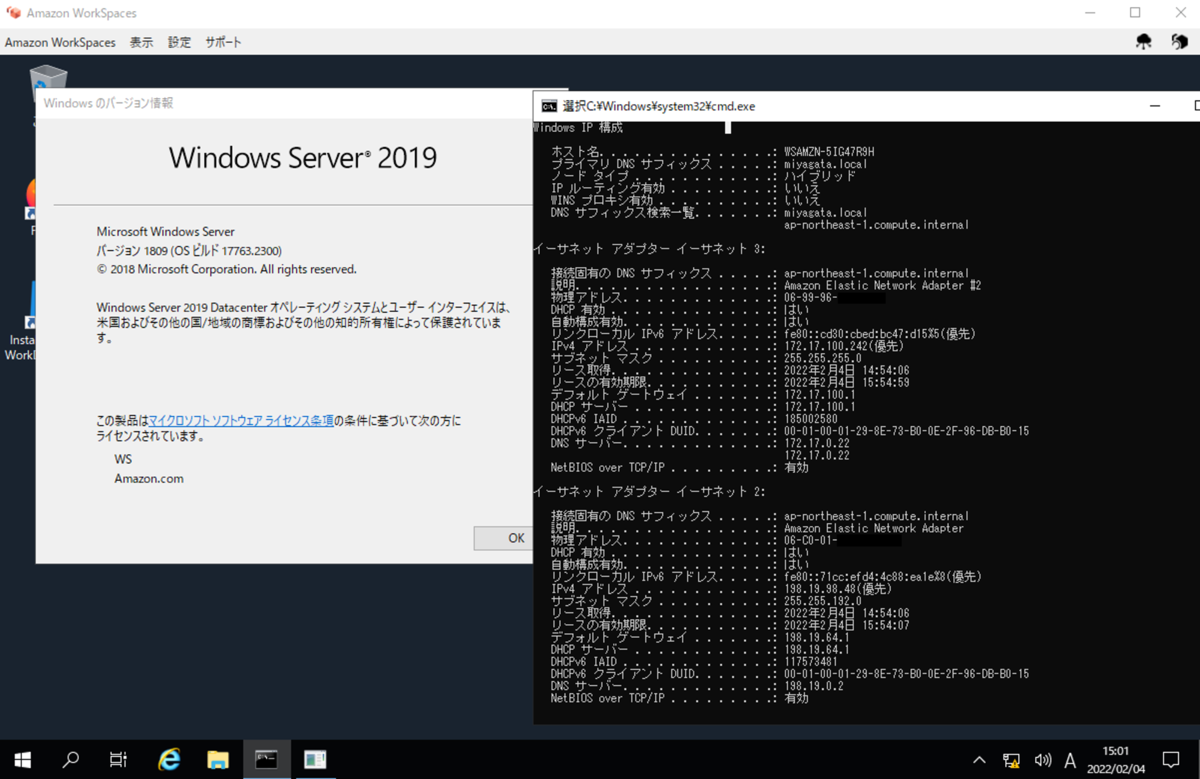Click the 'ハイブリッド' node type value in cmd
This screenshot has height=779, width=1200.
(x=820, y=176)
